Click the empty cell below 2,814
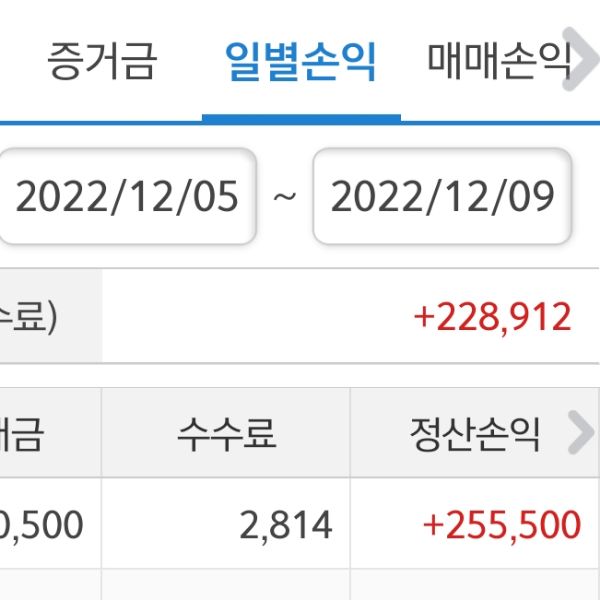This screenshot has height=600, width=600. point(226,586)
